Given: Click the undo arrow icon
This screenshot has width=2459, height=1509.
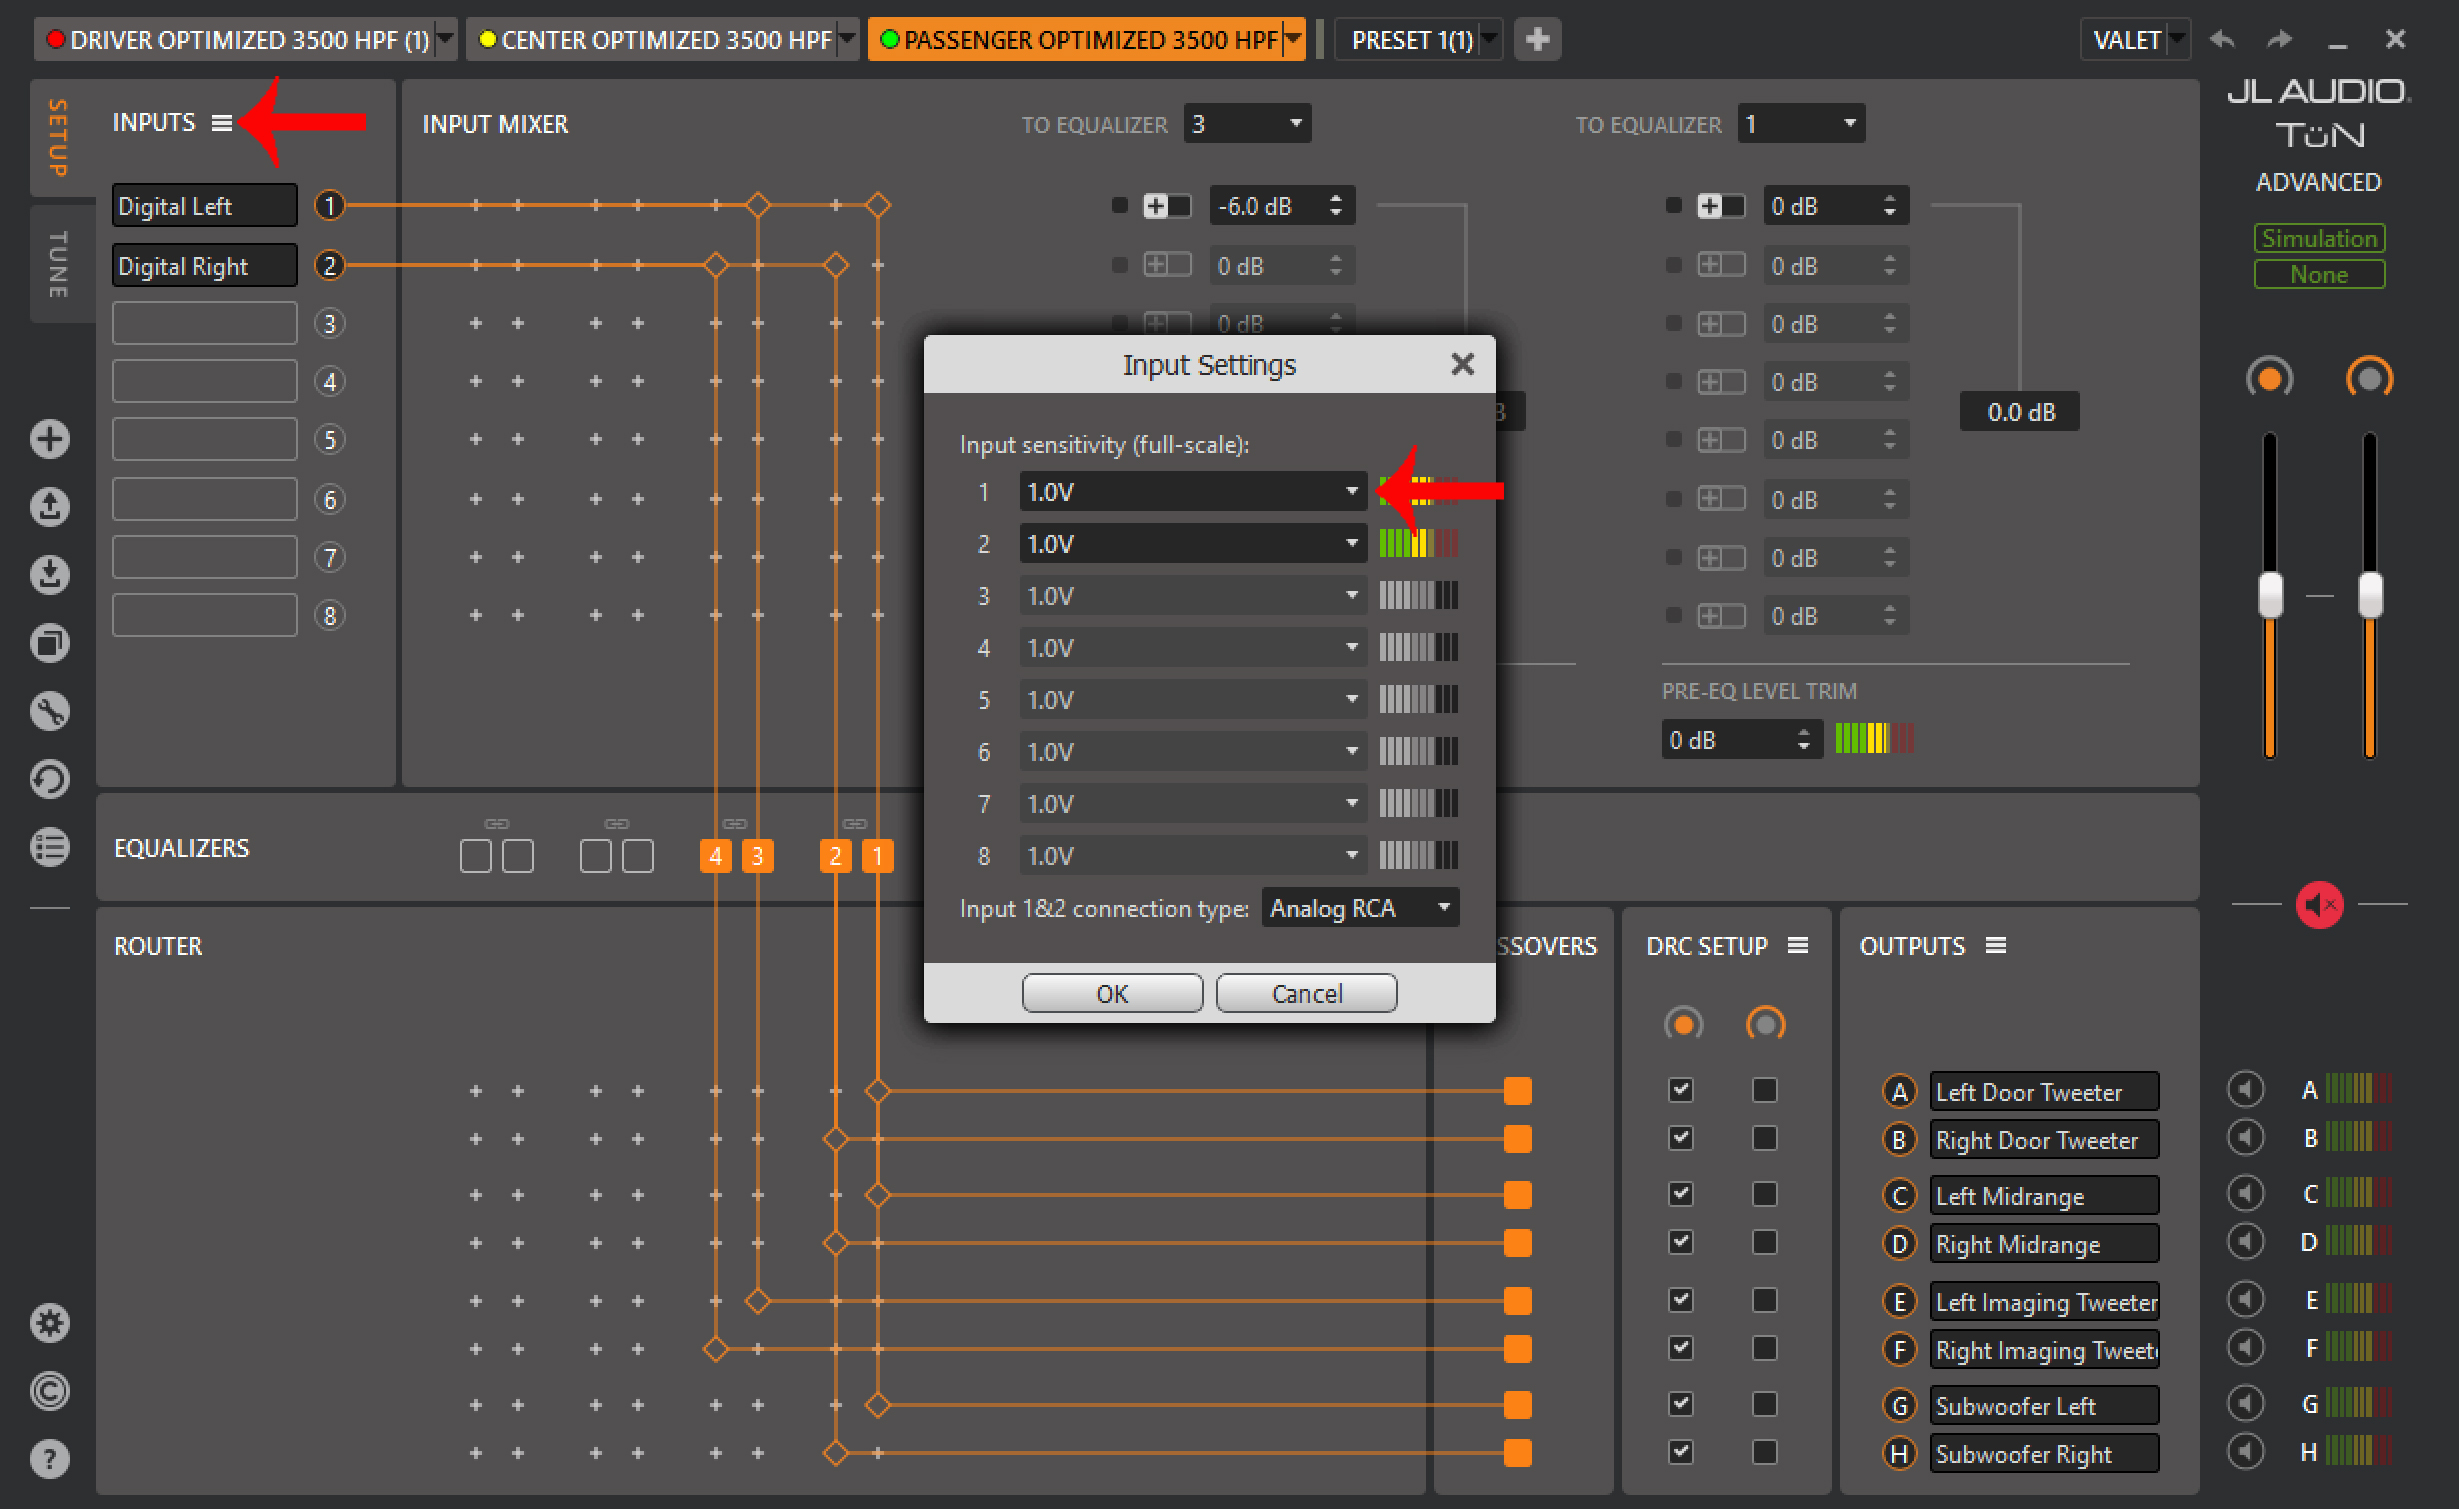Looking at the screenshot, I should tap(2221, 40).
